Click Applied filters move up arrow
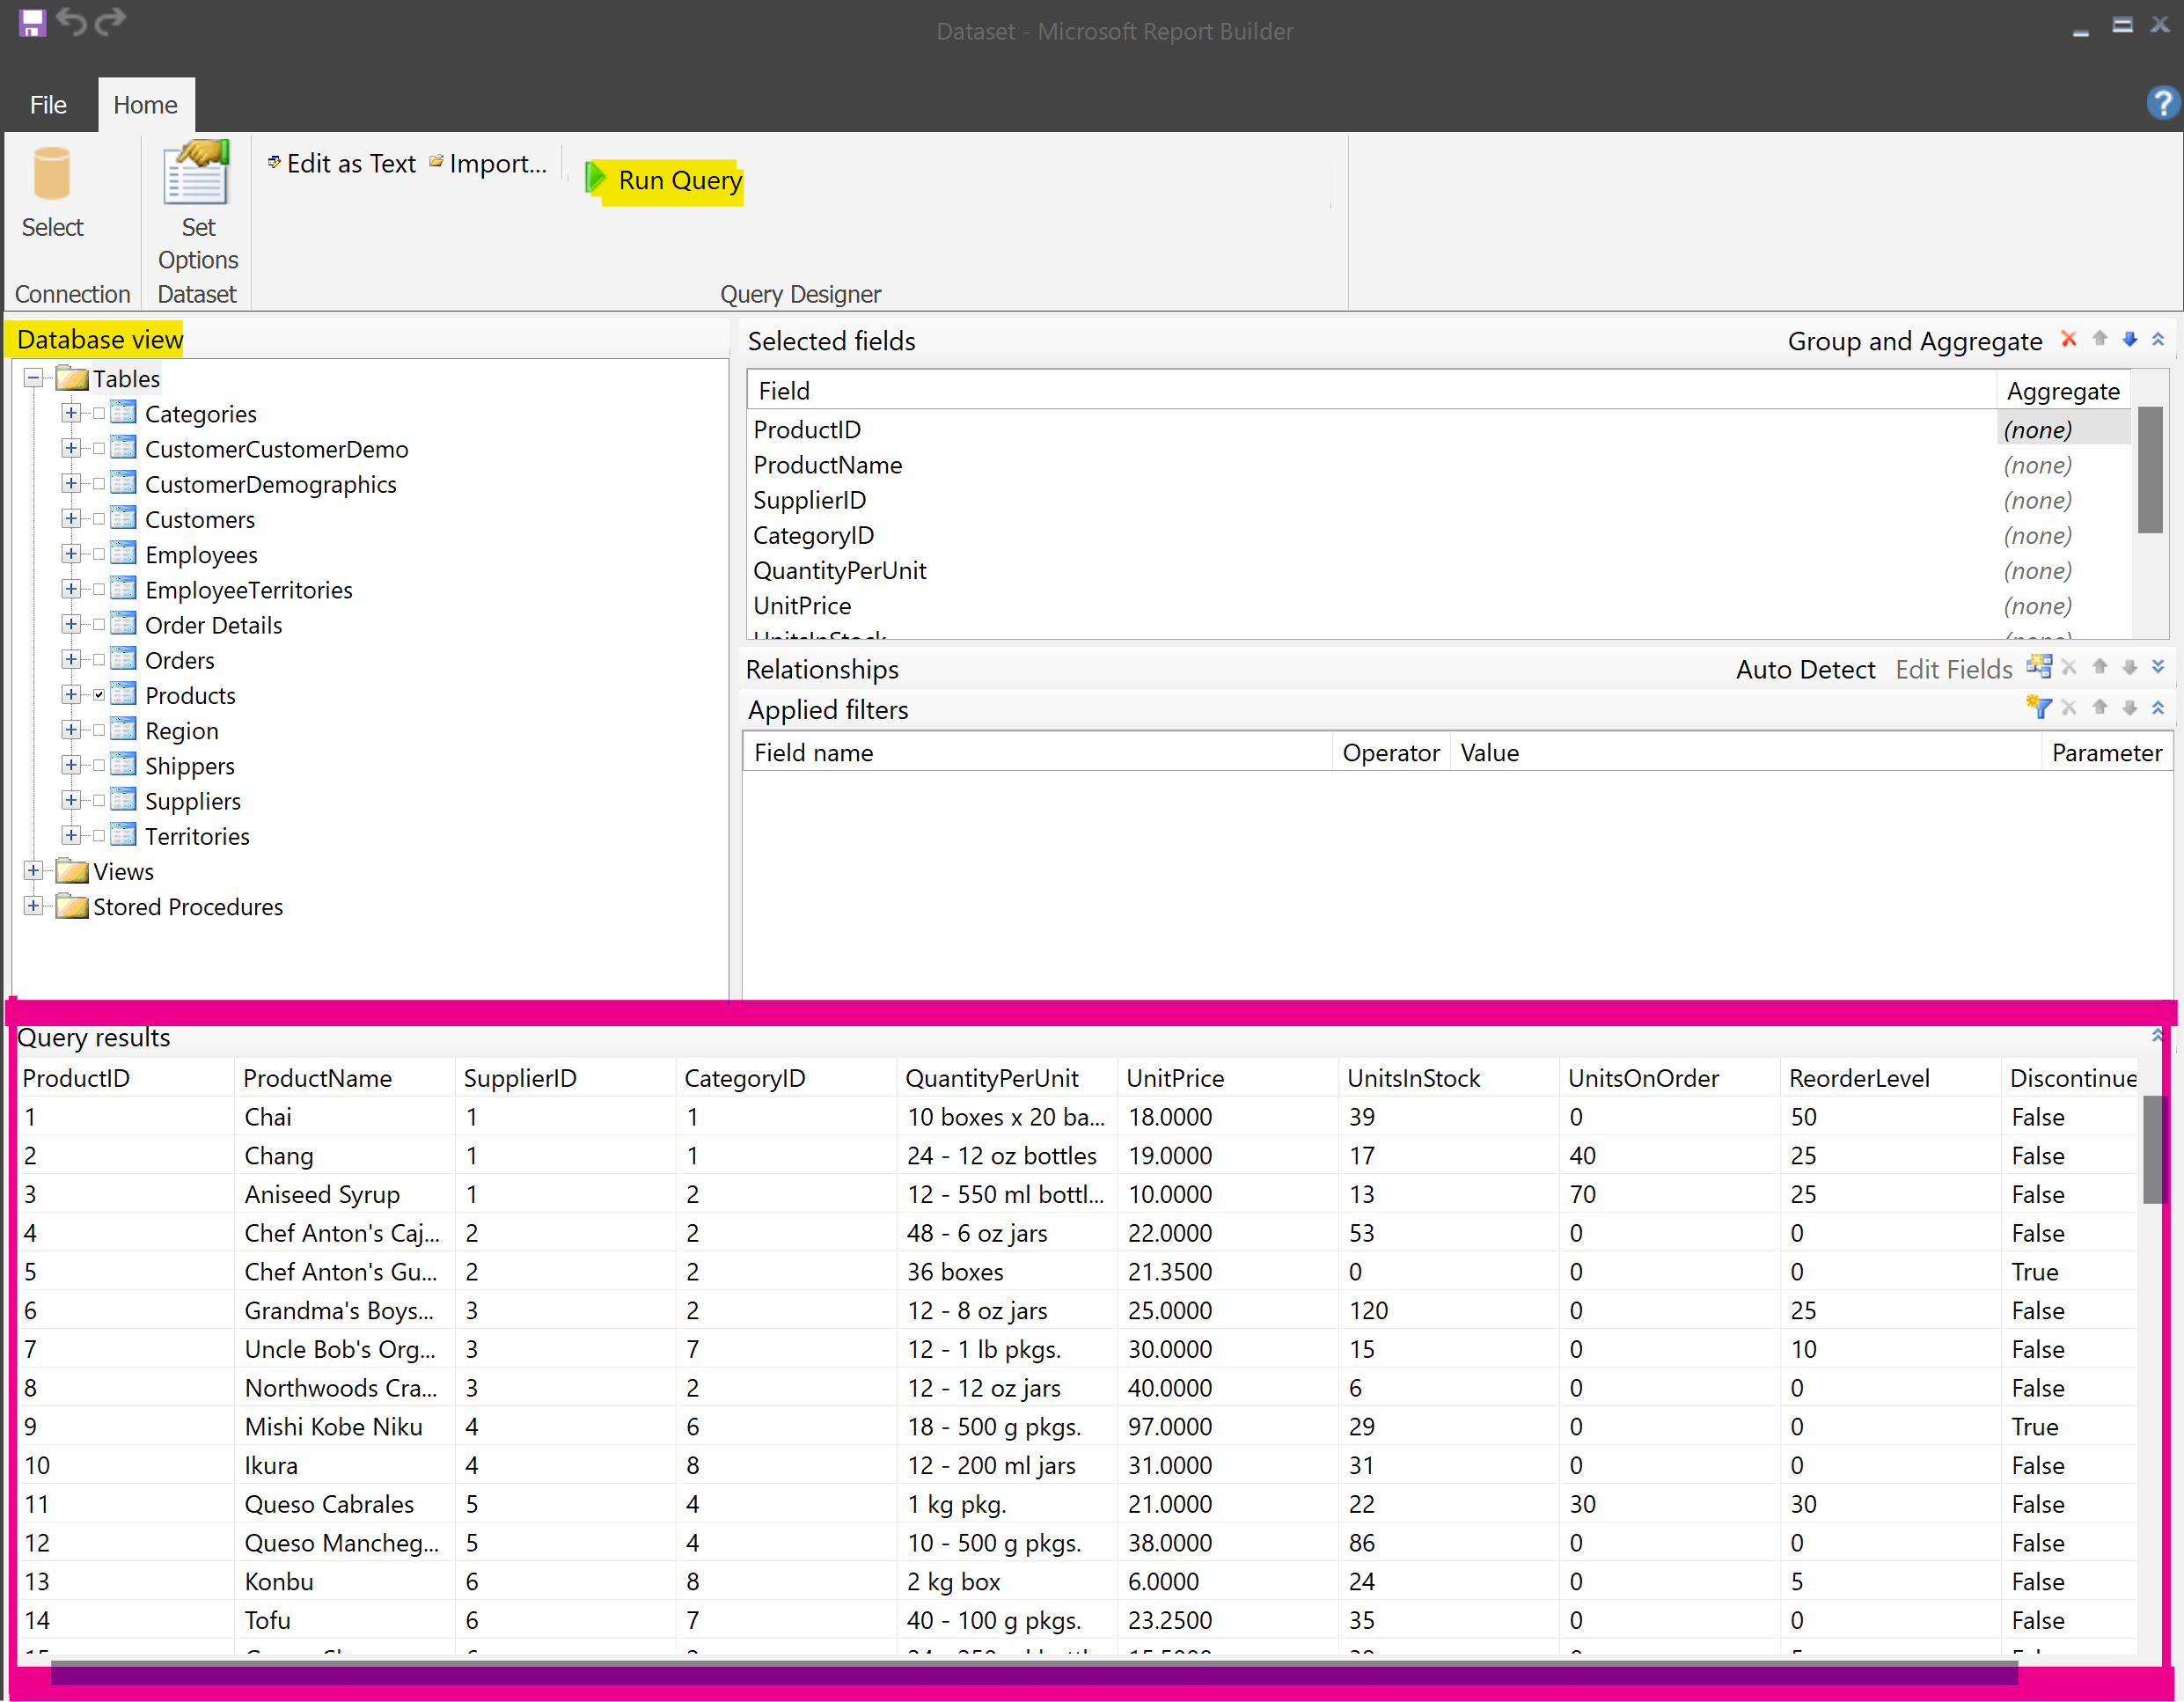2184x1702 pixels. [x=2099, y=709]
